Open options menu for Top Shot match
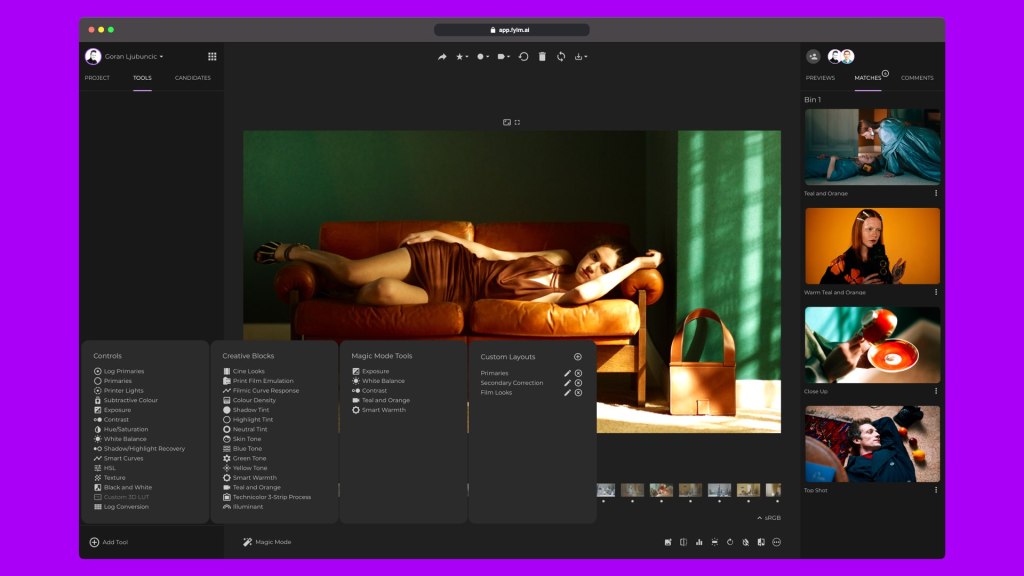Image resolution: width=1024 pixels, height=576 pixels. (x=936, y=490)
